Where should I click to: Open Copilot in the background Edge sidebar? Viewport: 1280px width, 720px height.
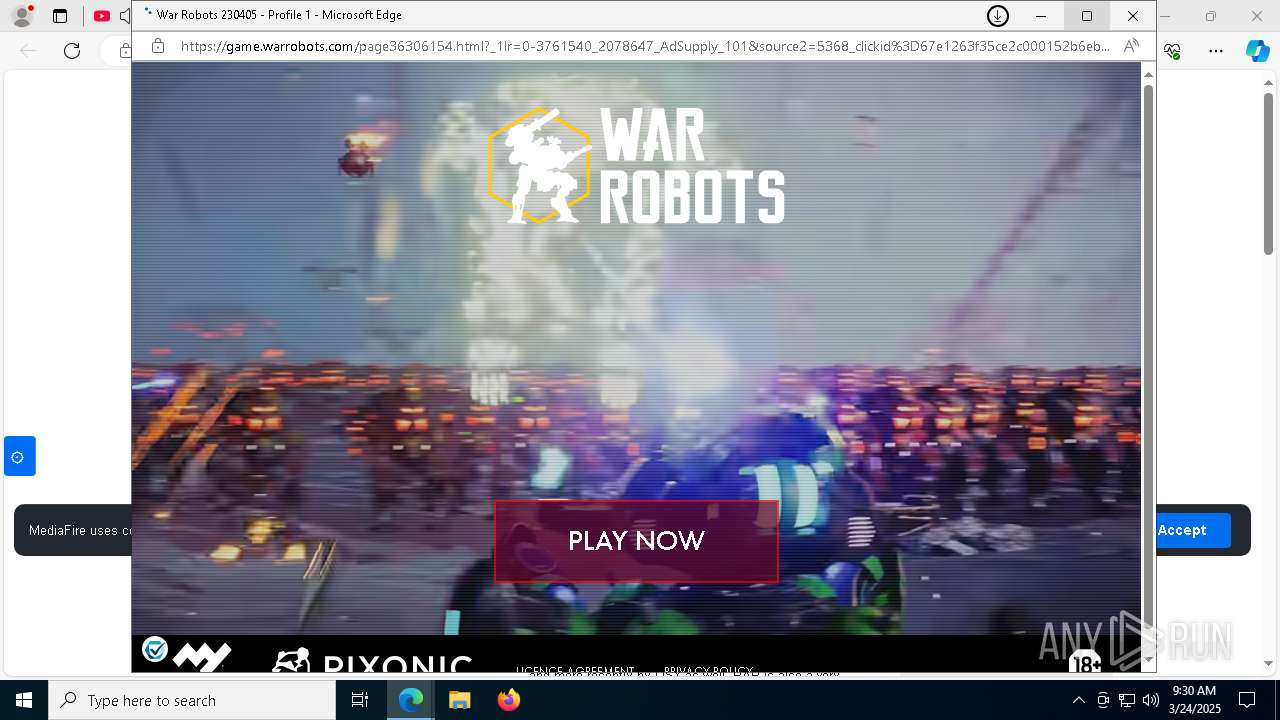tap(1258, 51)
